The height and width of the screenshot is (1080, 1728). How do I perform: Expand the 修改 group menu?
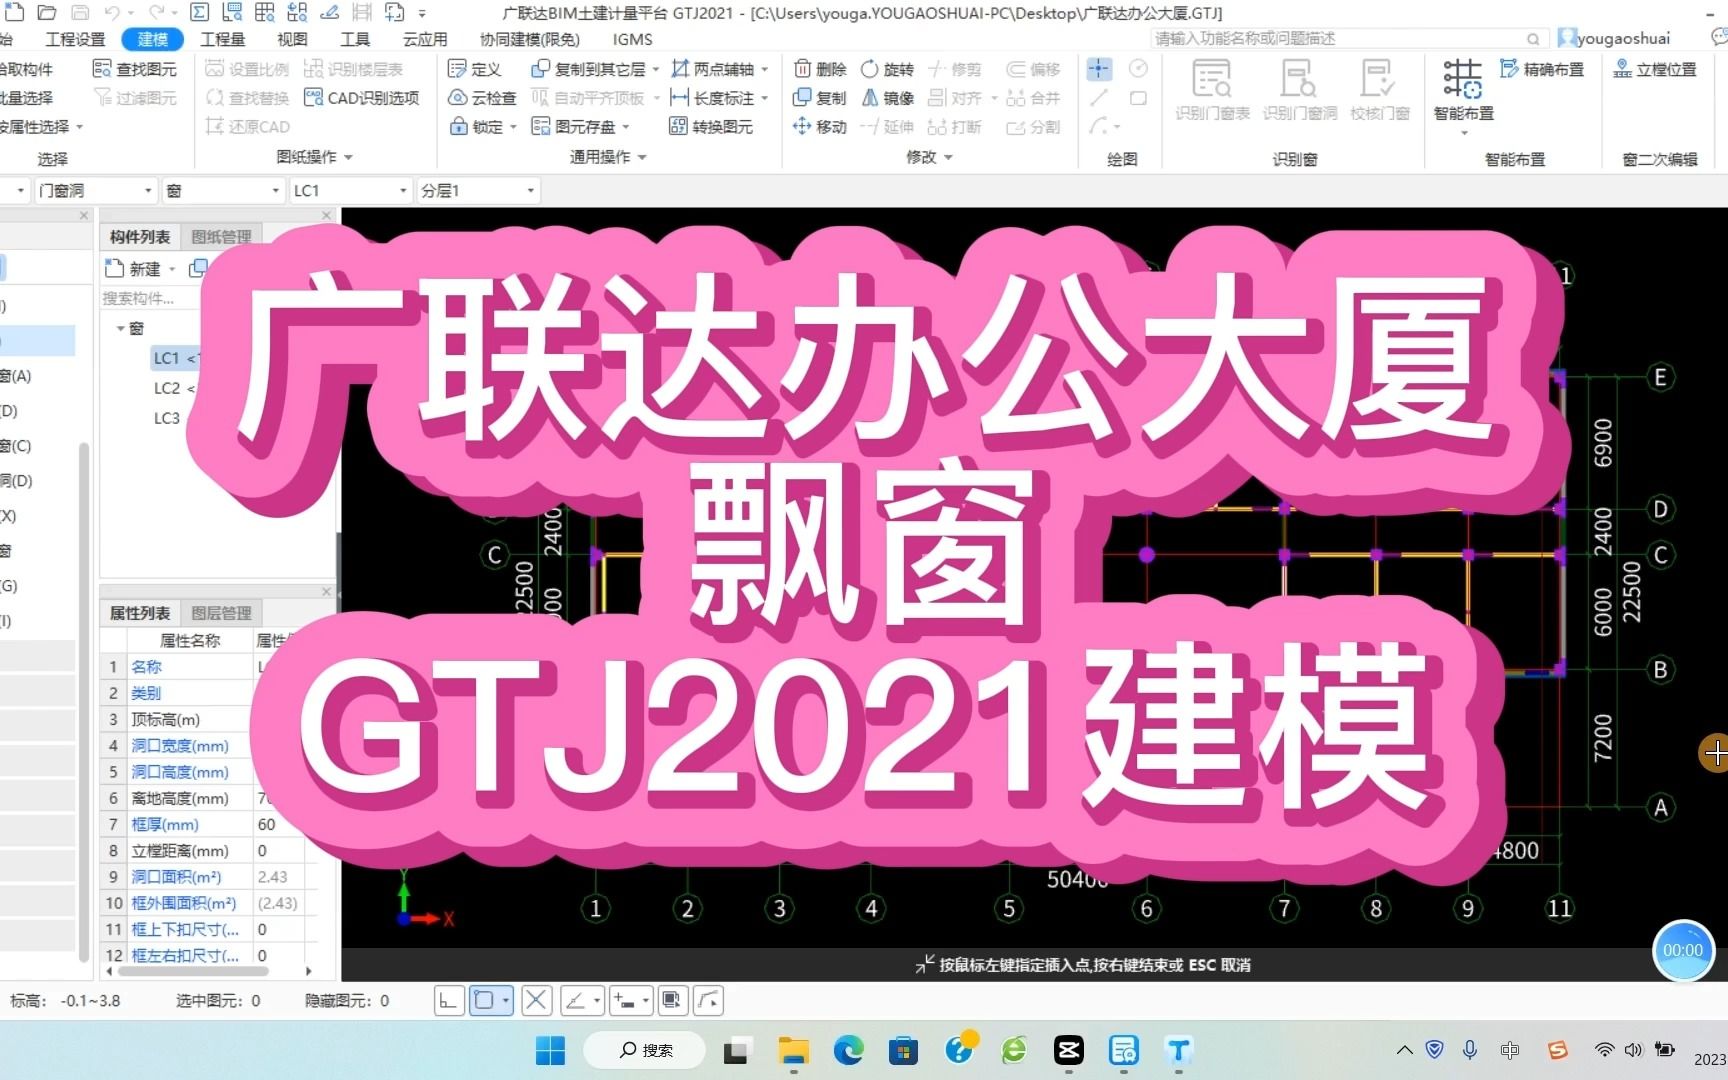pyautogui.click(x=929, y=157)
